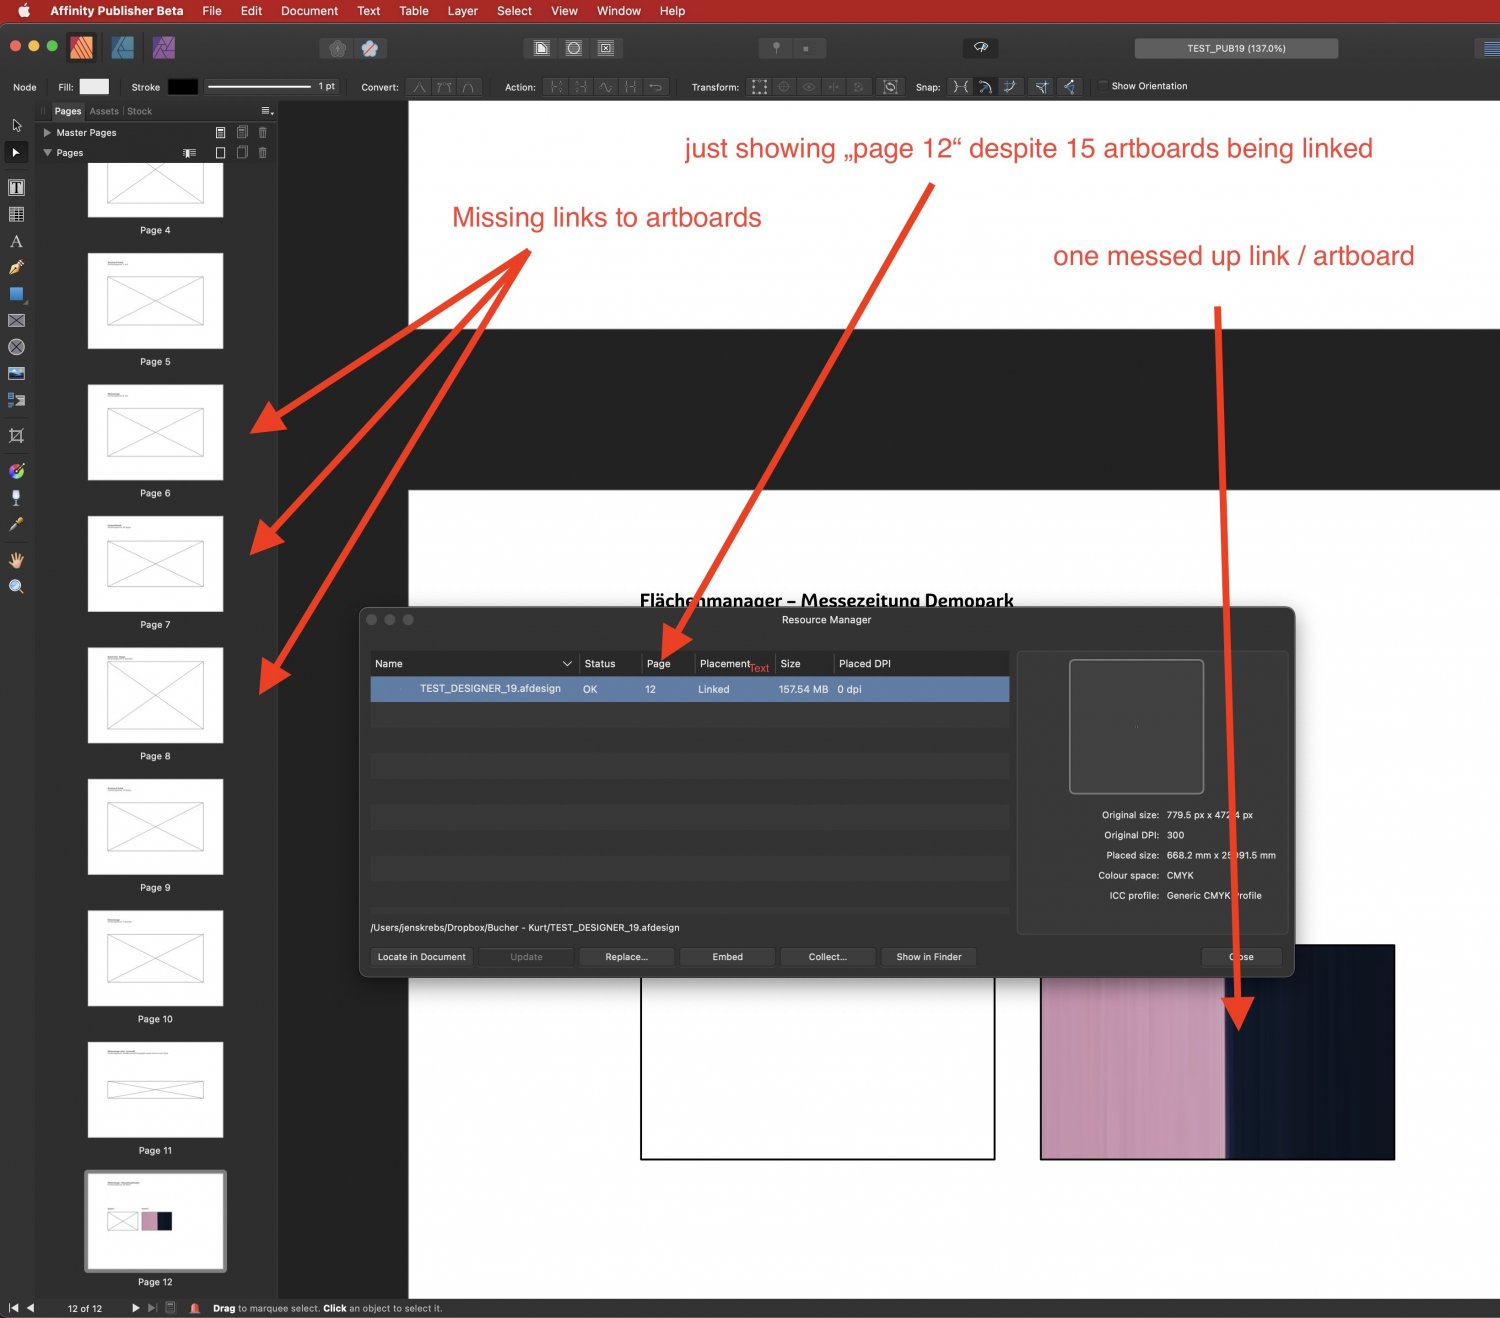Grab the View (Hand) tool
This screenshot has width=1500, height=1318.
(x=16, y=559)
